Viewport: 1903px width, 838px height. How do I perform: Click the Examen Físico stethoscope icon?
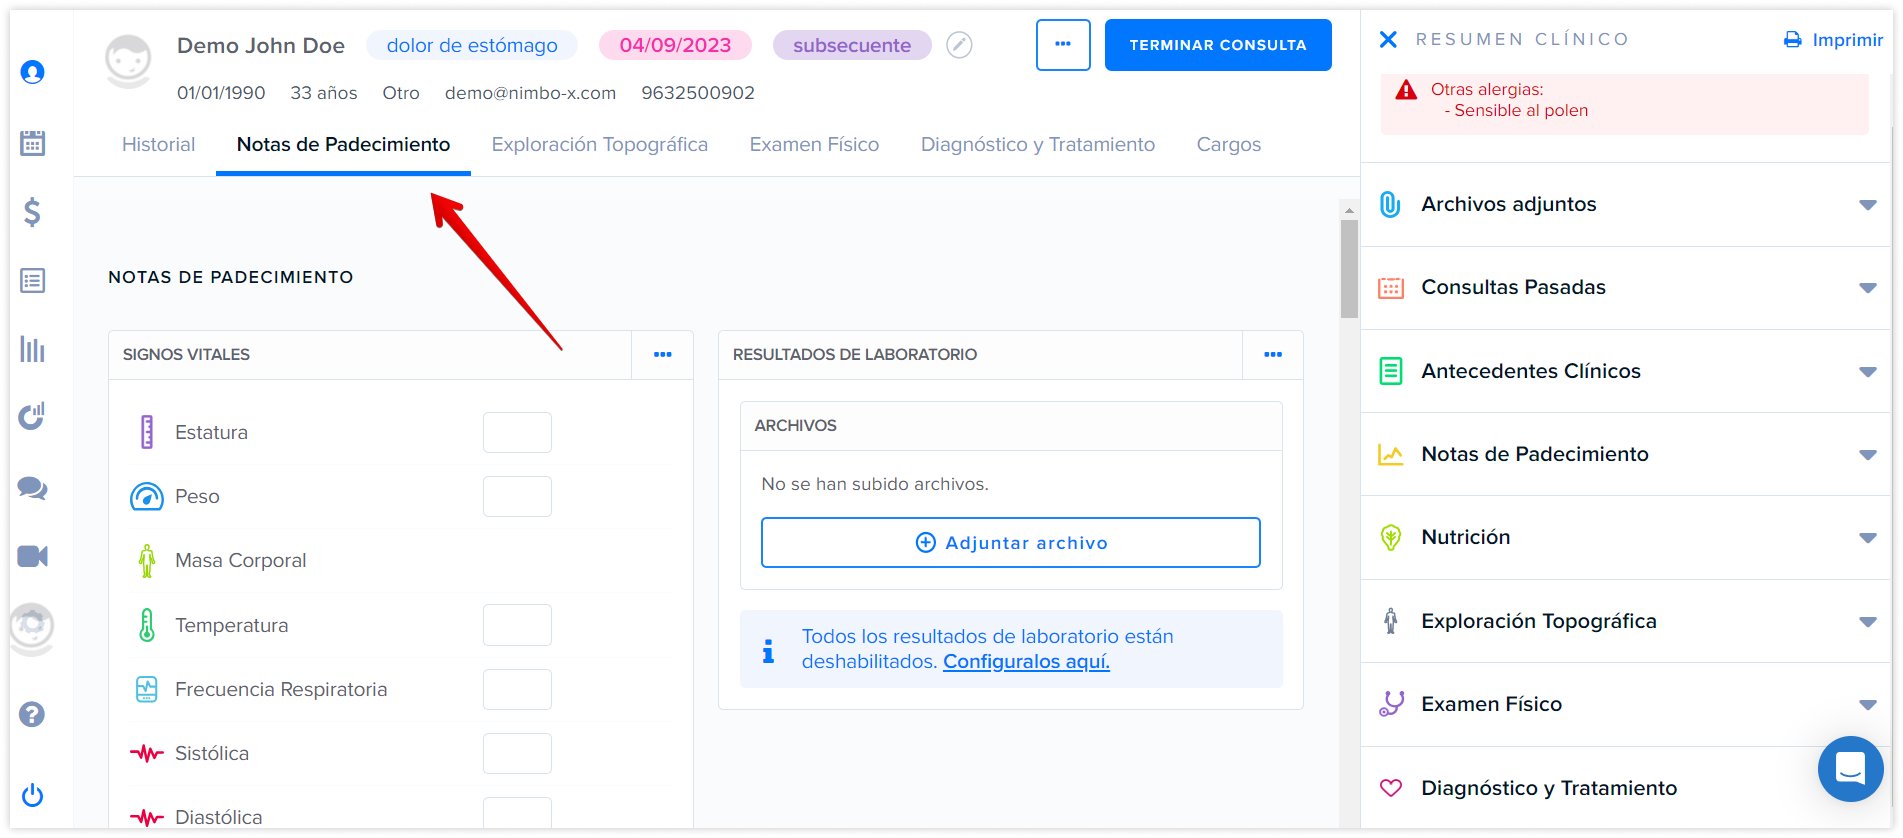1391,704
